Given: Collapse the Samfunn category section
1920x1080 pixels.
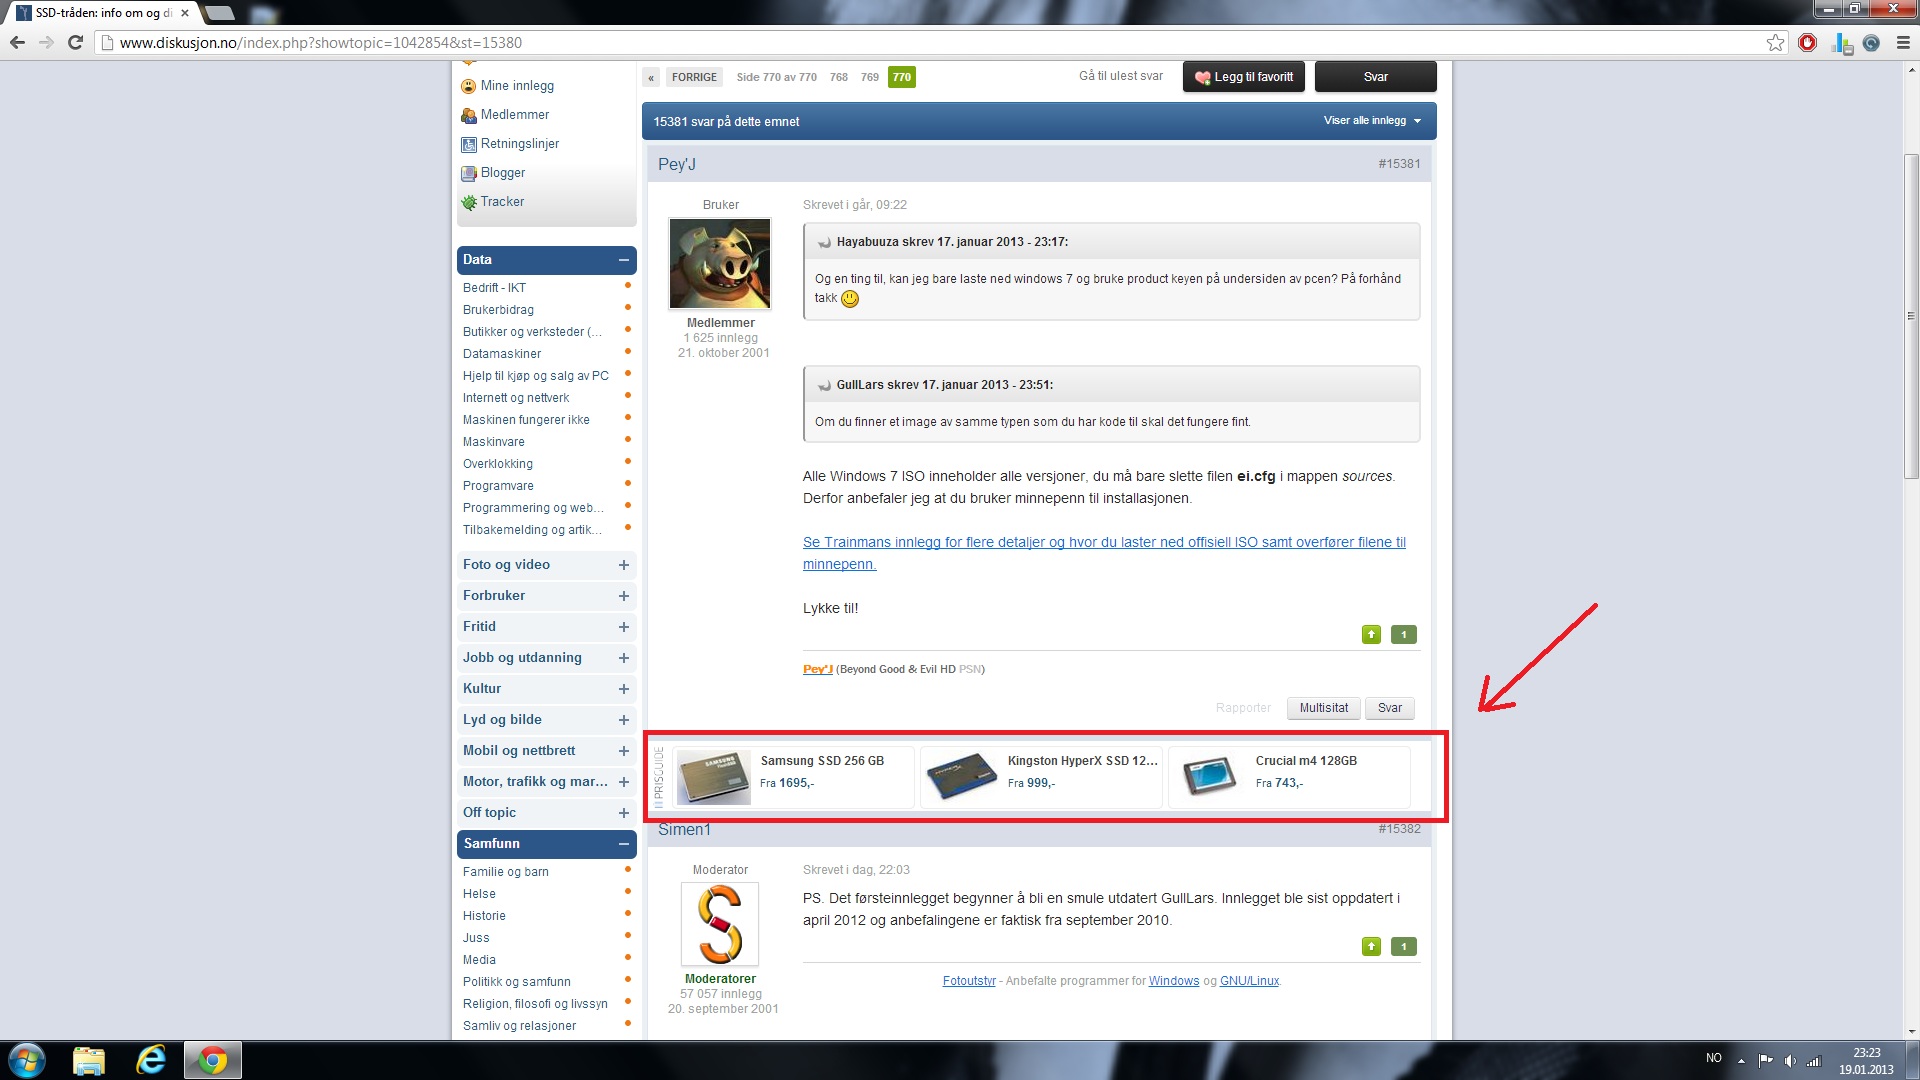Looking at the screenshot, I should tap(624, 844).
